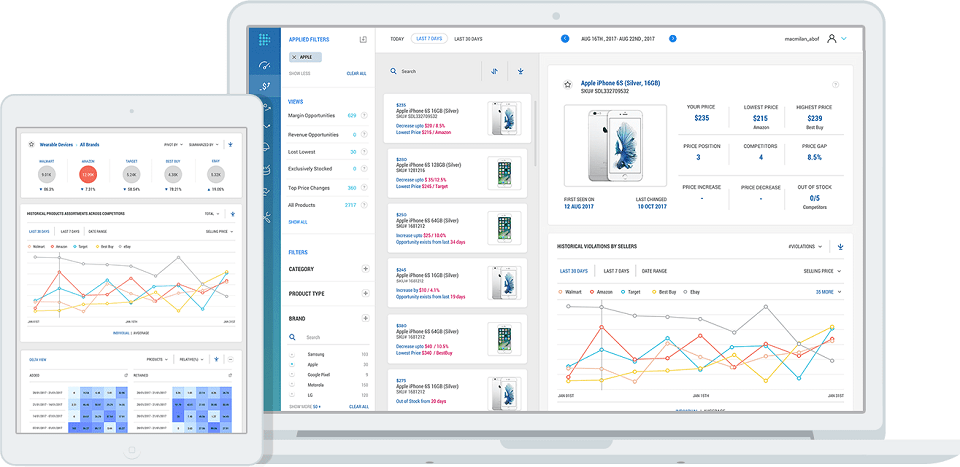Select the Samsung brand radio option
Image resolution: width=960 pixels, height=467 pixels.
[x=291, y=354]
